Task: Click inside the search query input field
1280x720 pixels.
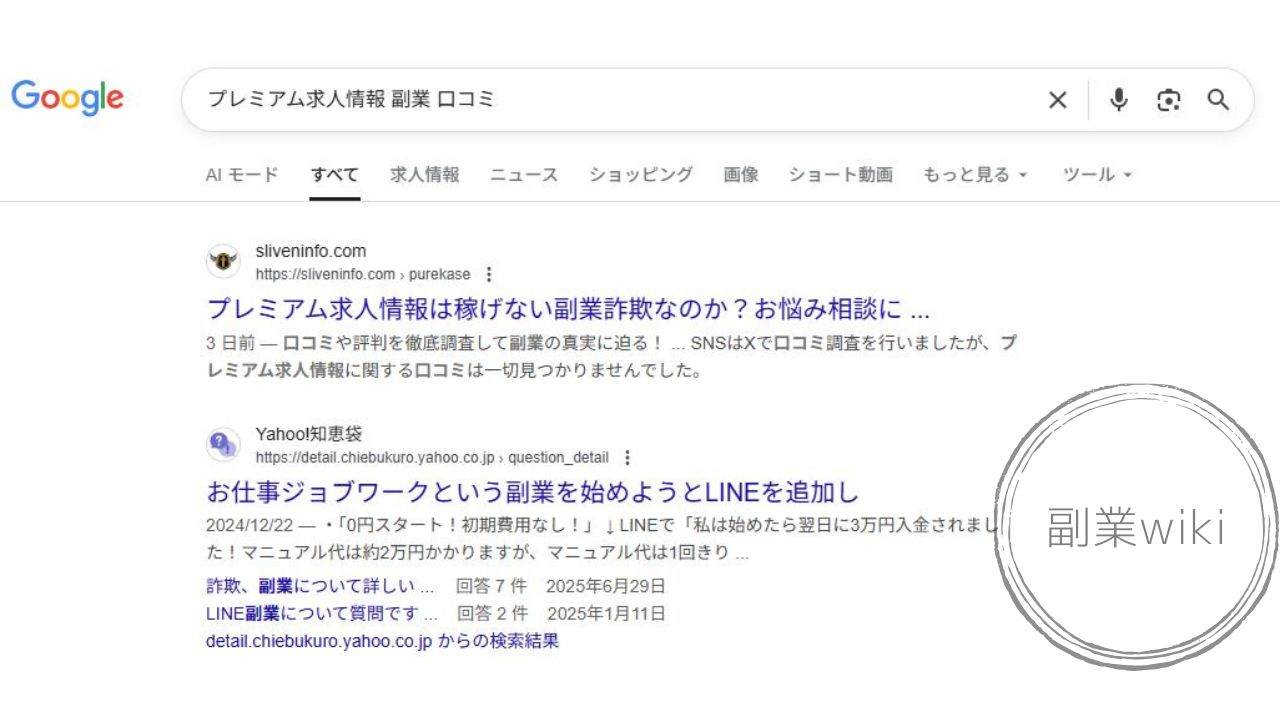Action: [x=600, y=100]
